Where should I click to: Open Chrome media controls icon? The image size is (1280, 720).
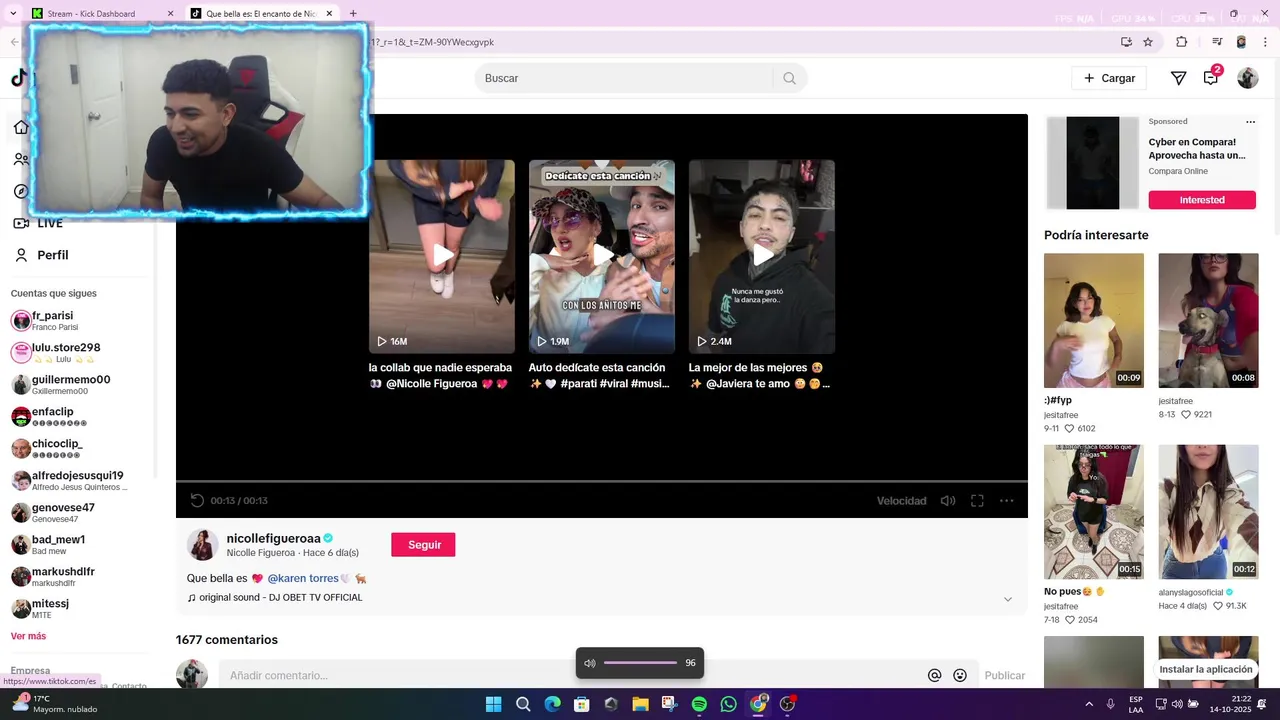(1217, 42)
